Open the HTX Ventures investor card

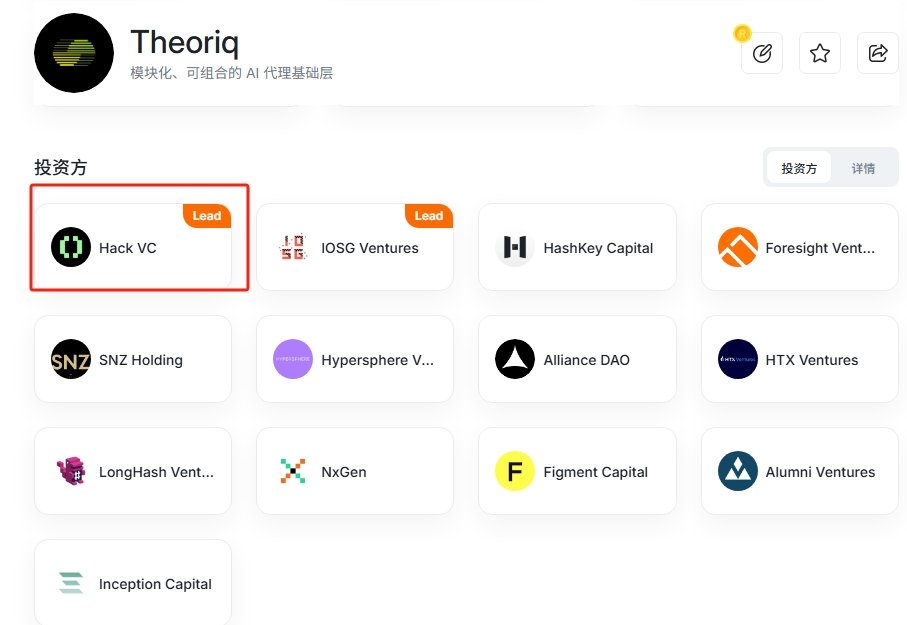tap(799, 359)
